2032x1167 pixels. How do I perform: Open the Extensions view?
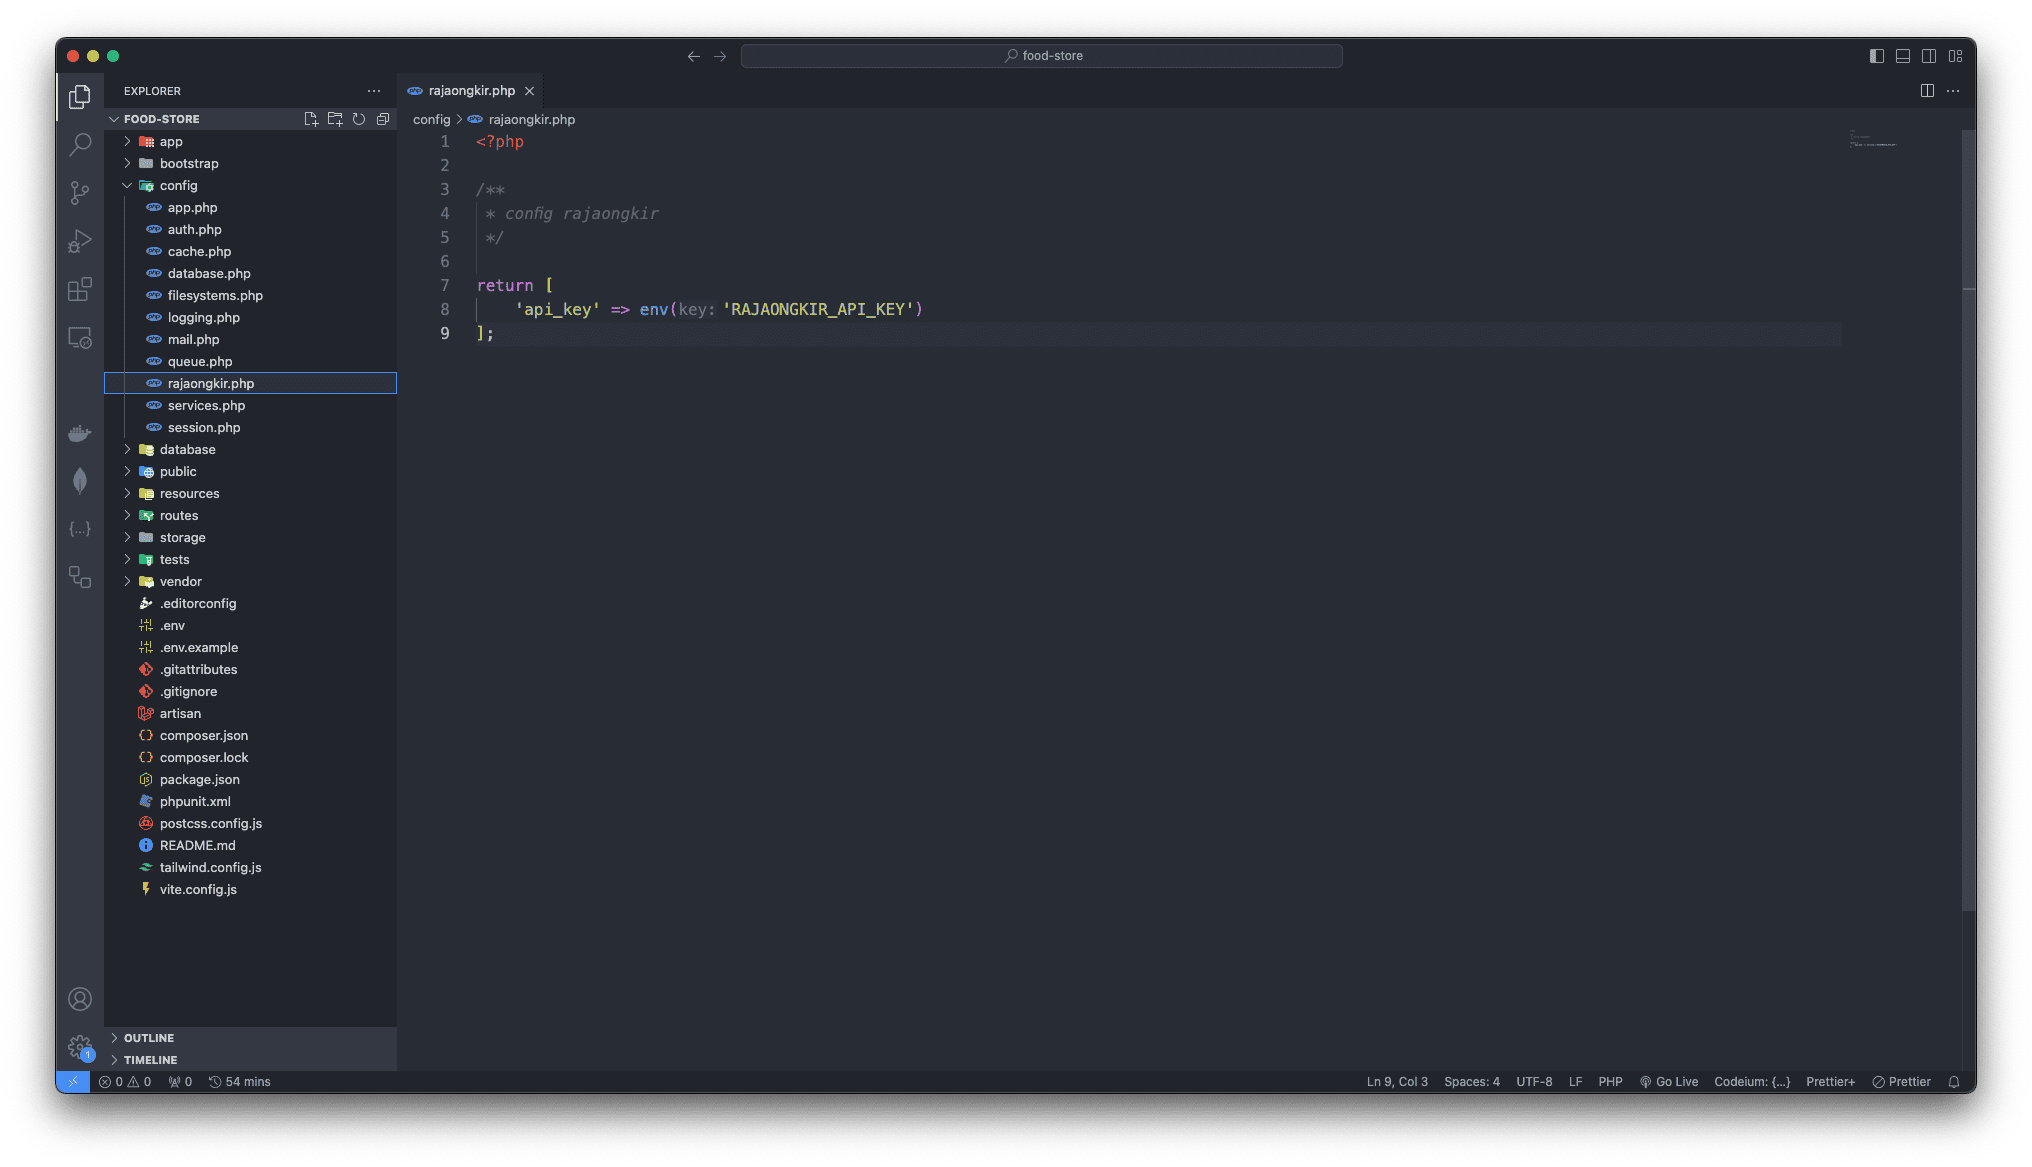click(80, 289)
